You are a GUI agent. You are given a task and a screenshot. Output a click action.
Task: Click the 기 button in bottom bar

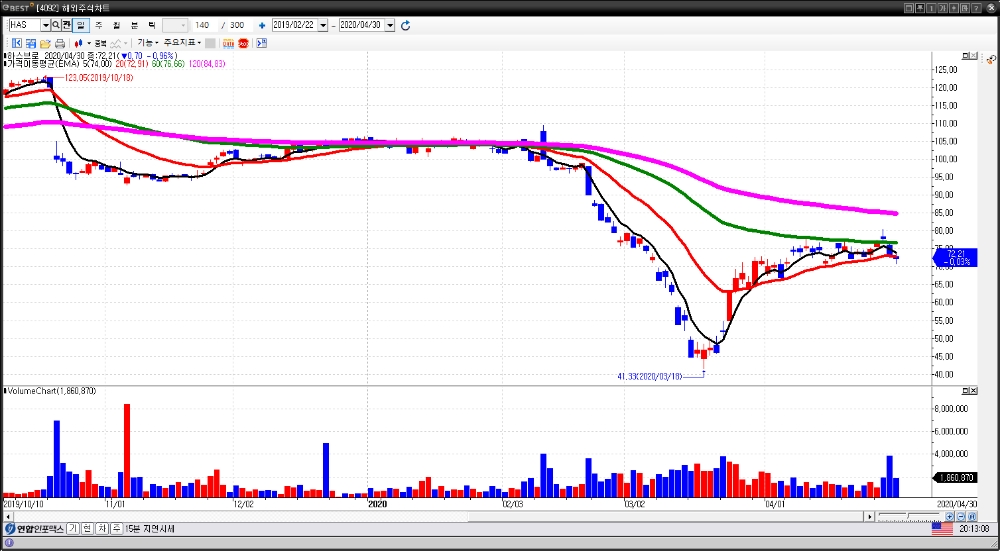(x=73, y=528)
